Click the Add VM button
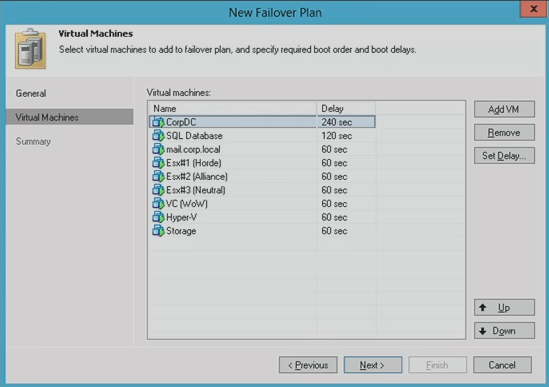This screenshot has height=387, width=549. click(x=504, y=109)
